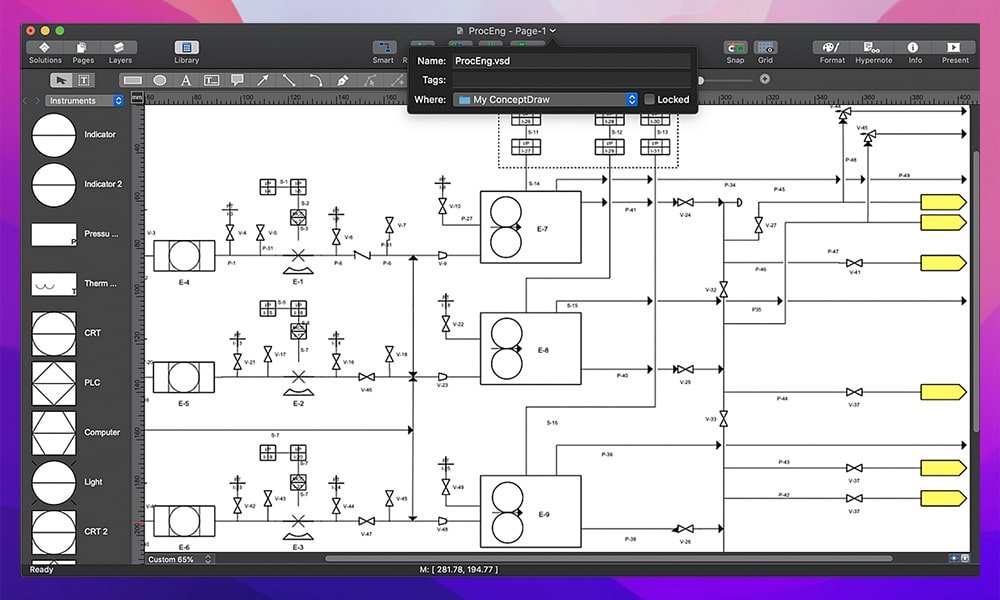Enable the Locked checkbox
Viewport: 1000px width, 600px height.
[650, 100]
